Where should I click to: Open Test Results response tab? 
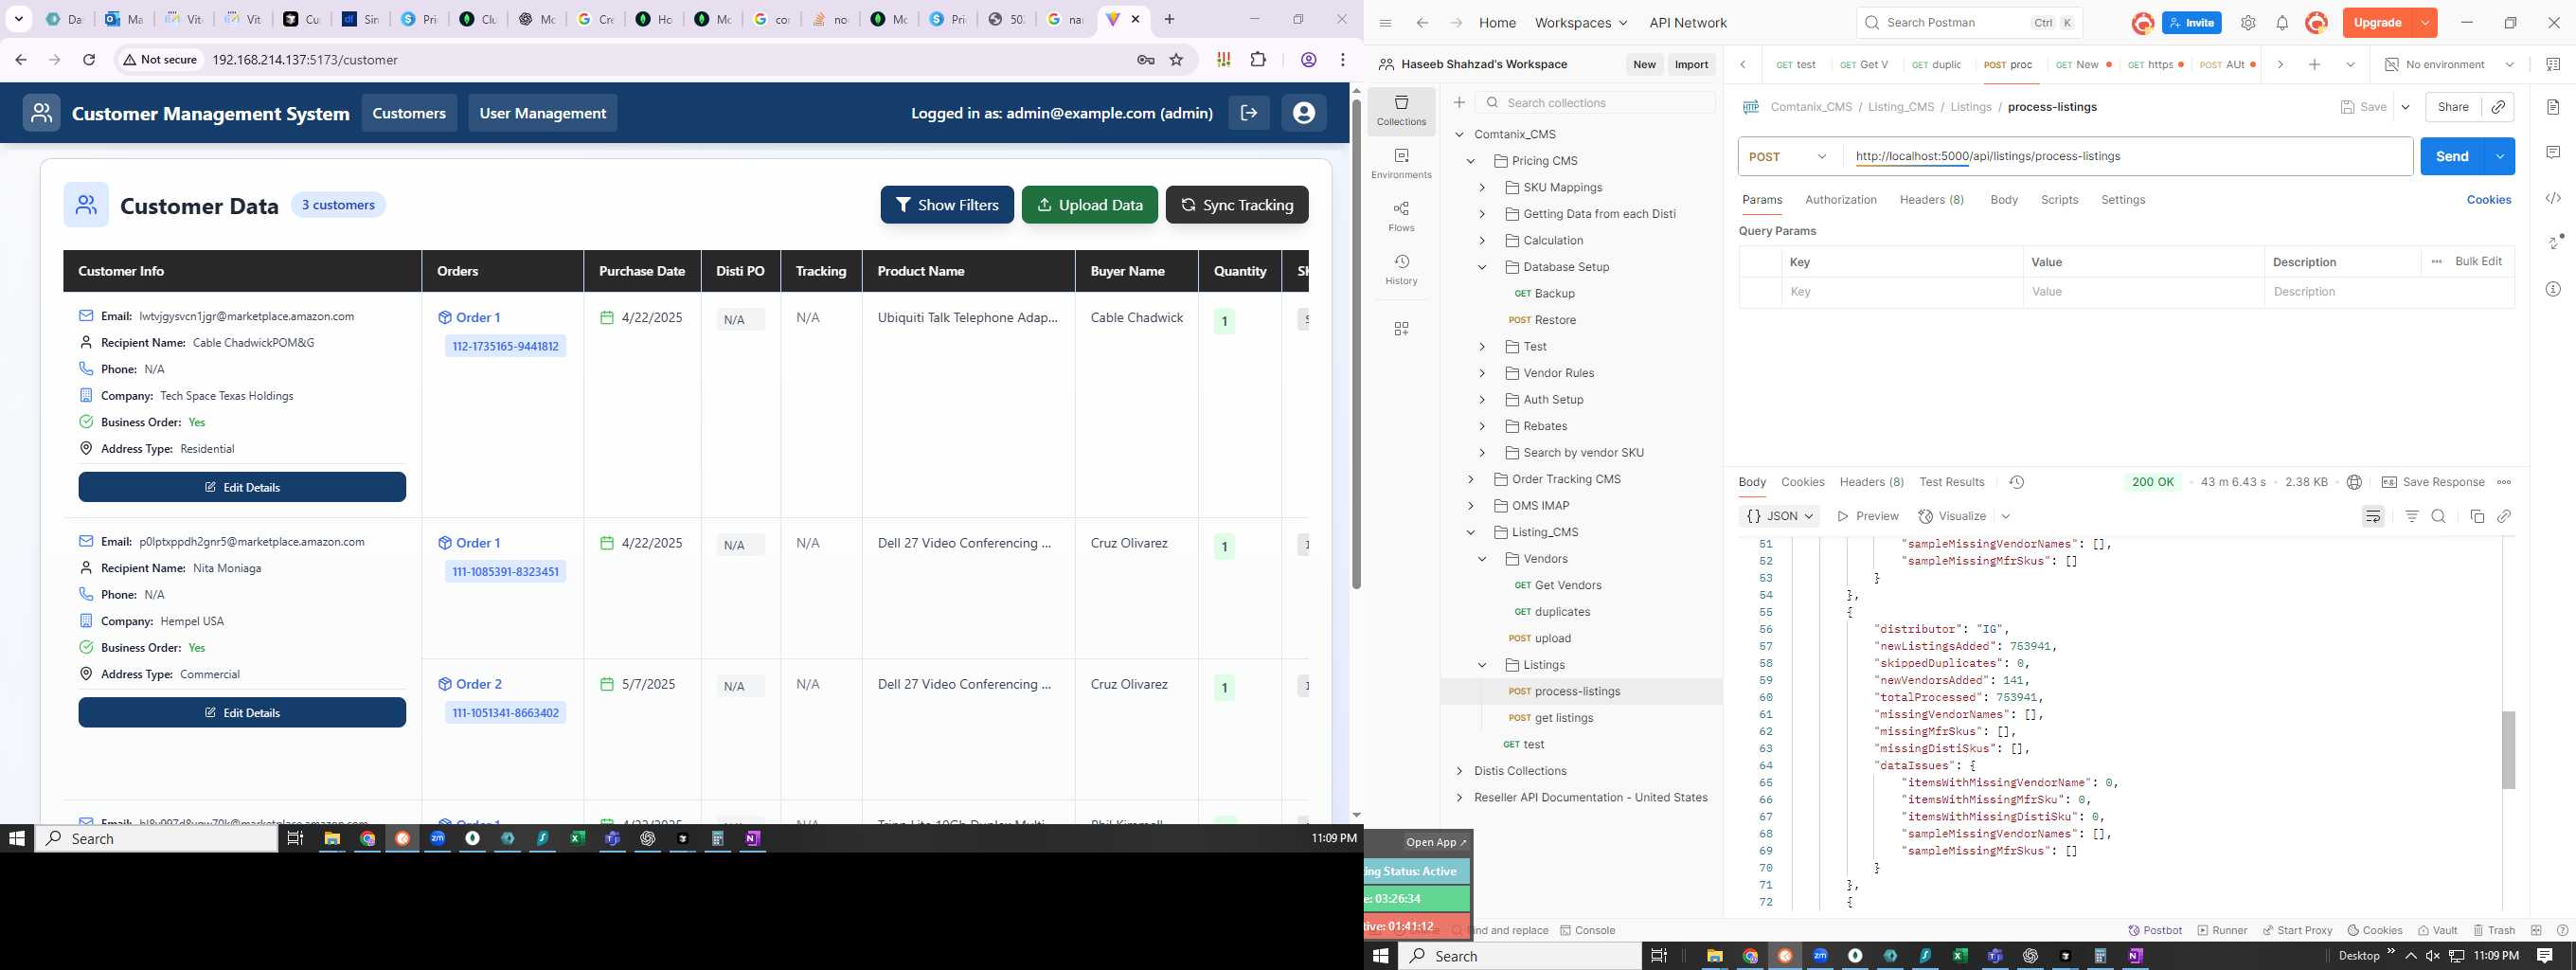pos(1951,482)
